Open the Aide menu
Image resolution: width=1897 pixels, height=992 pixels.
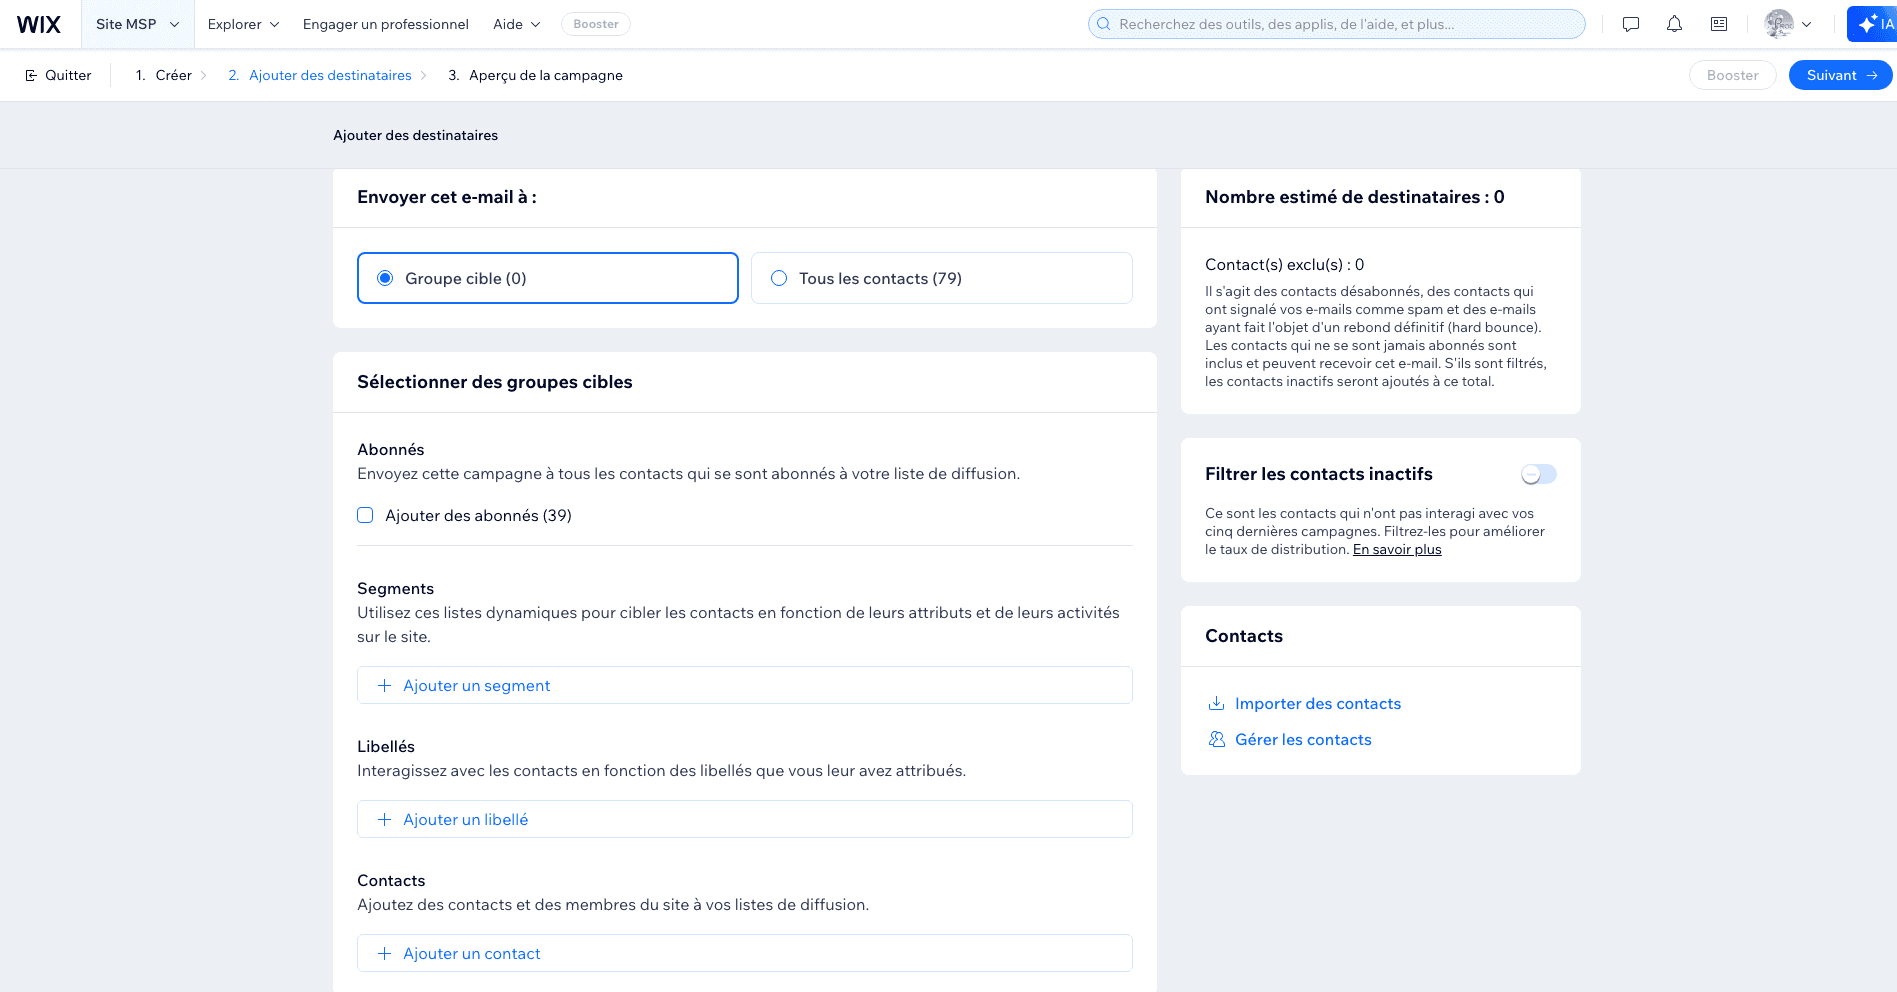[x=516, y=24]
